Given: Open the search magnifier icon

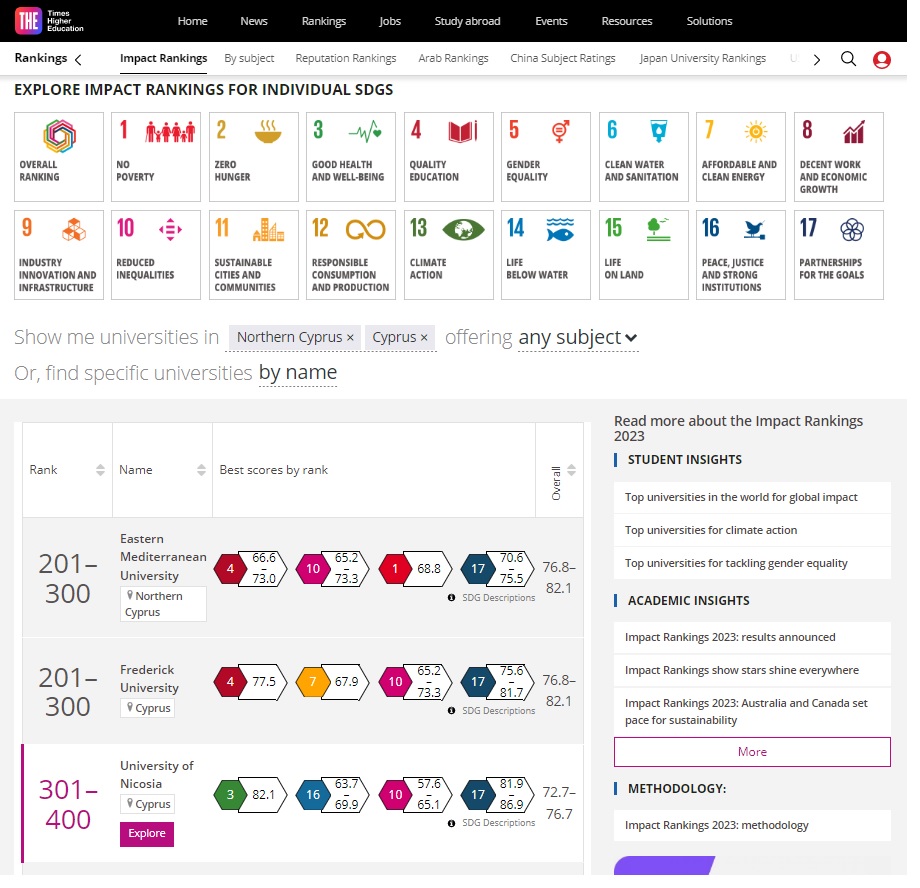Looking at the screenshot, I should click(x=848, y=59).
